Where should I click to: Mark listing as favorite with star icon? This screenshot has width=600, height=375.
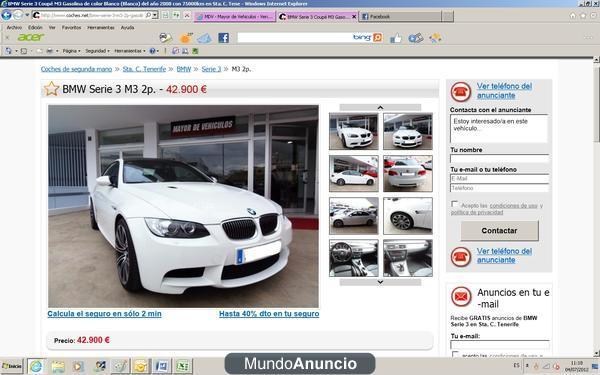[51, 89]
